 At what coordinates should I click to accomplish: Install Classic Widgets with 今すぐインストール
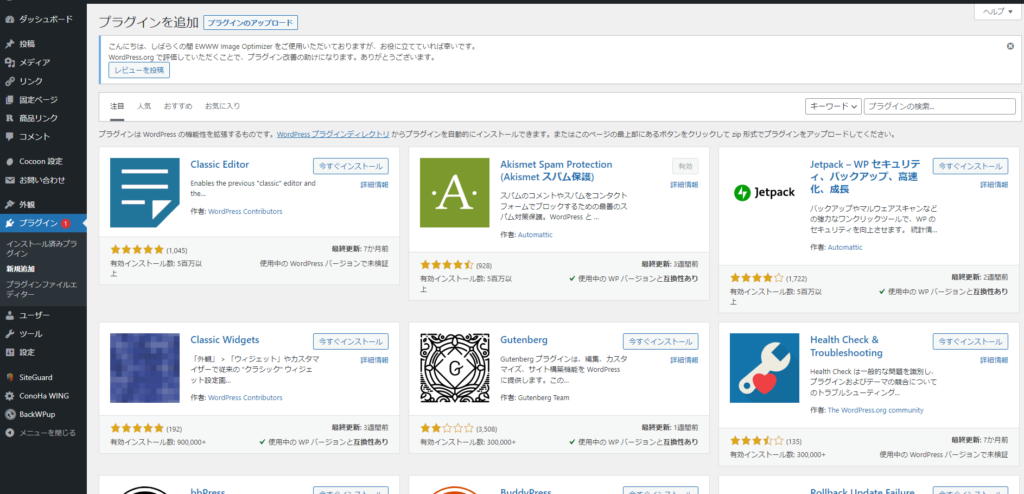[x=351, y=341]
